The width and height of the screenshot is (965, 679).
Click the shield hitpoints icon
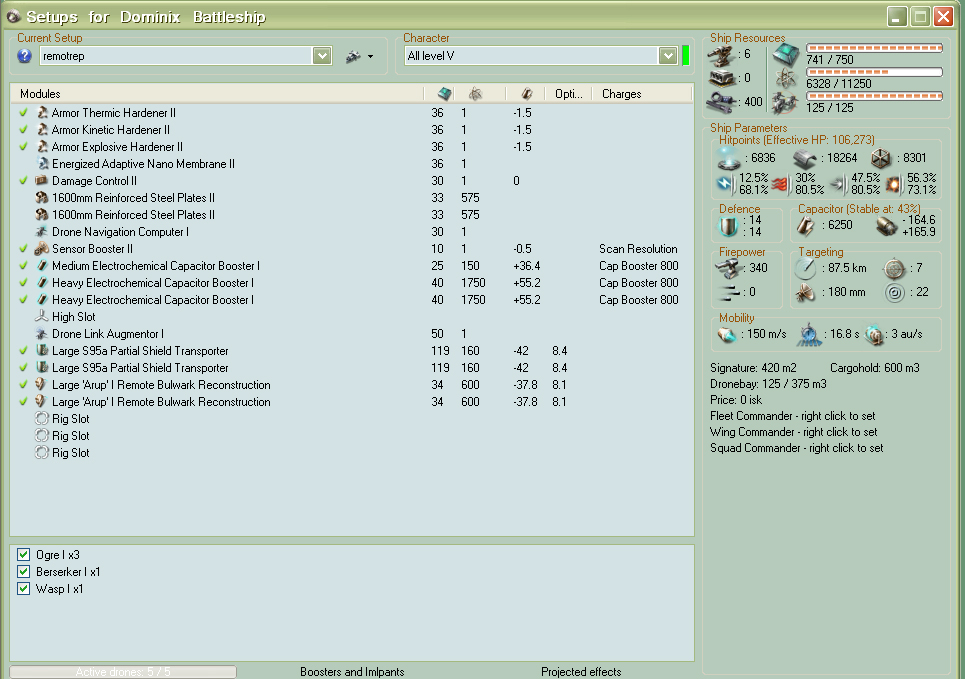(x=729, y=158)
